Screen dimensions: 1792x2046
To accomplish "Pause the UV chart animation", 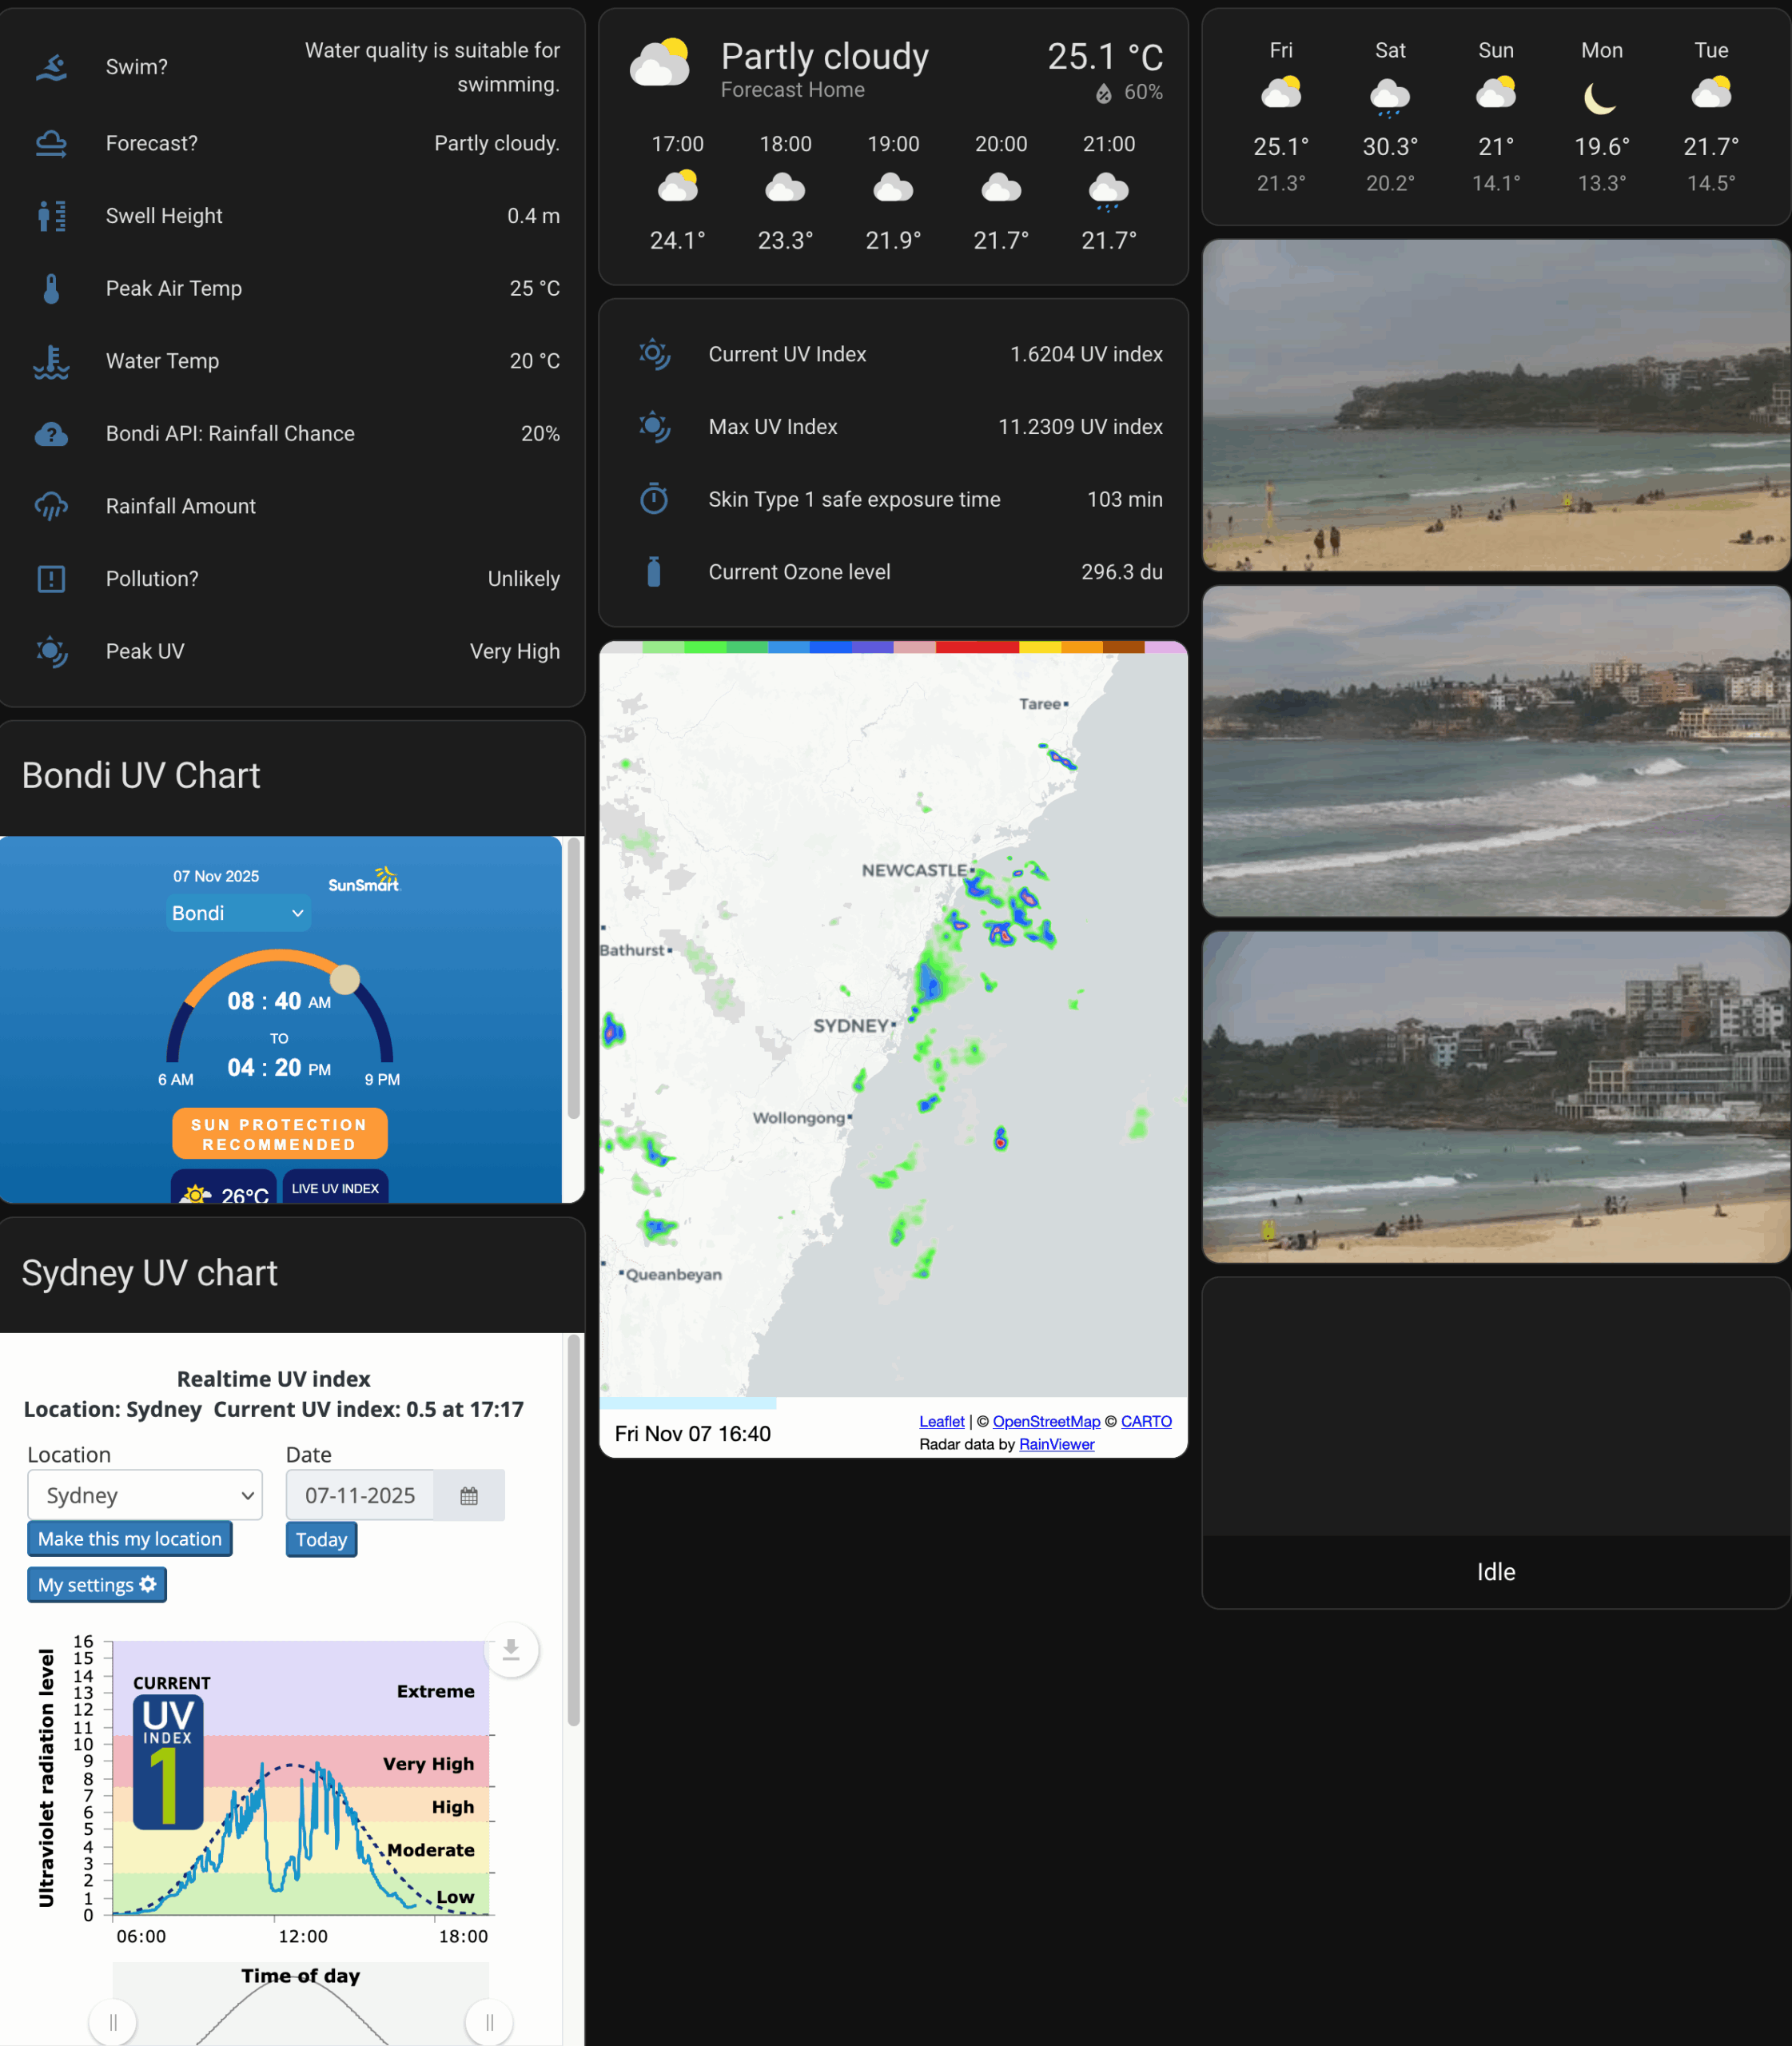I will pyautogui.click(x=112, y=2021).
